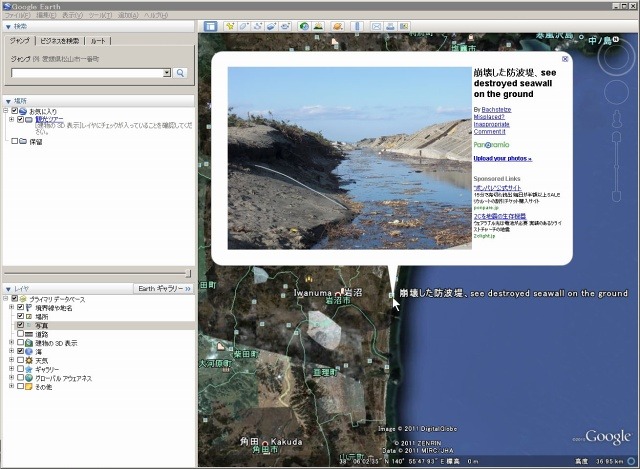Viewport: 640px width, 469px height.
Task: Click the building icon beside 建物の 3D 表示
Action: tap(29, 343)
